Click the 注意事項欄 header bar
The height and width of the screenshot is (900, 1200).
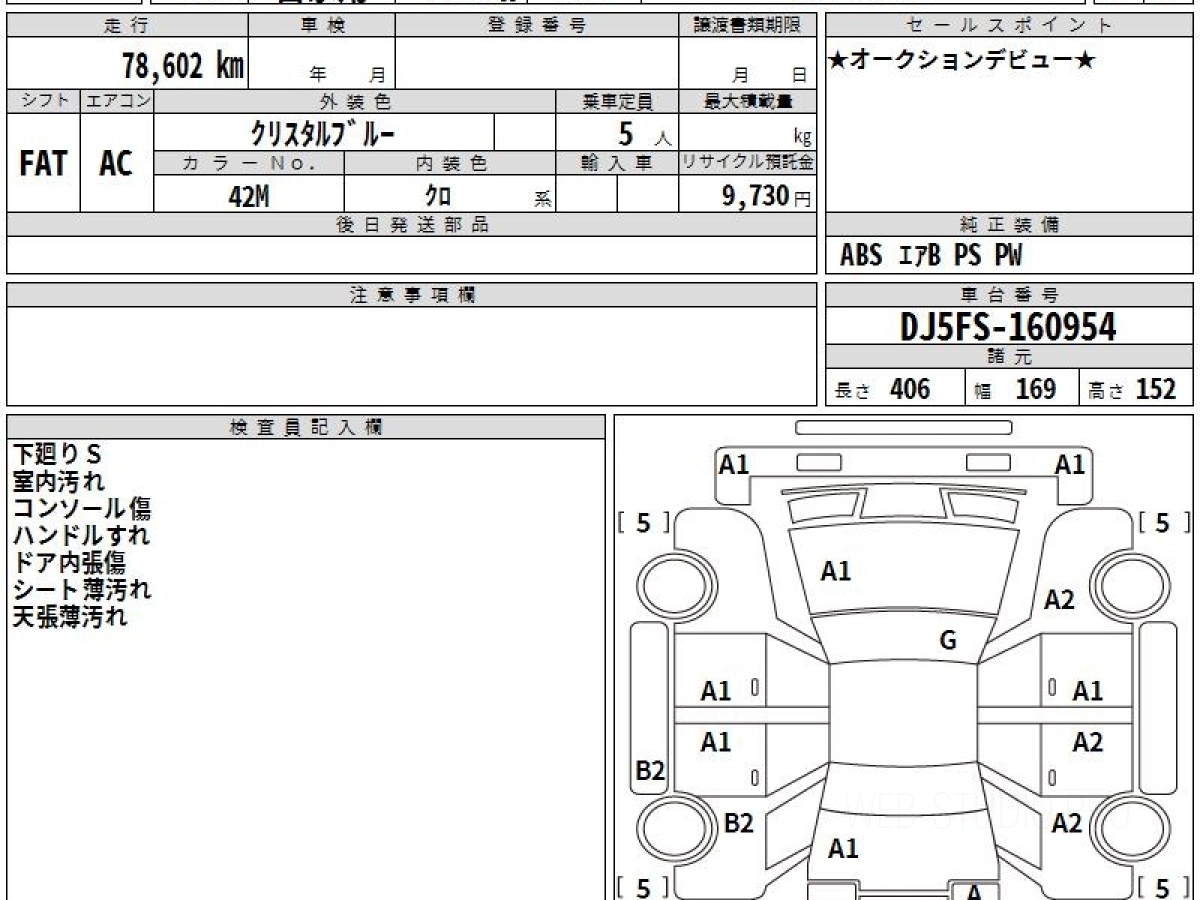click(411, 295)
